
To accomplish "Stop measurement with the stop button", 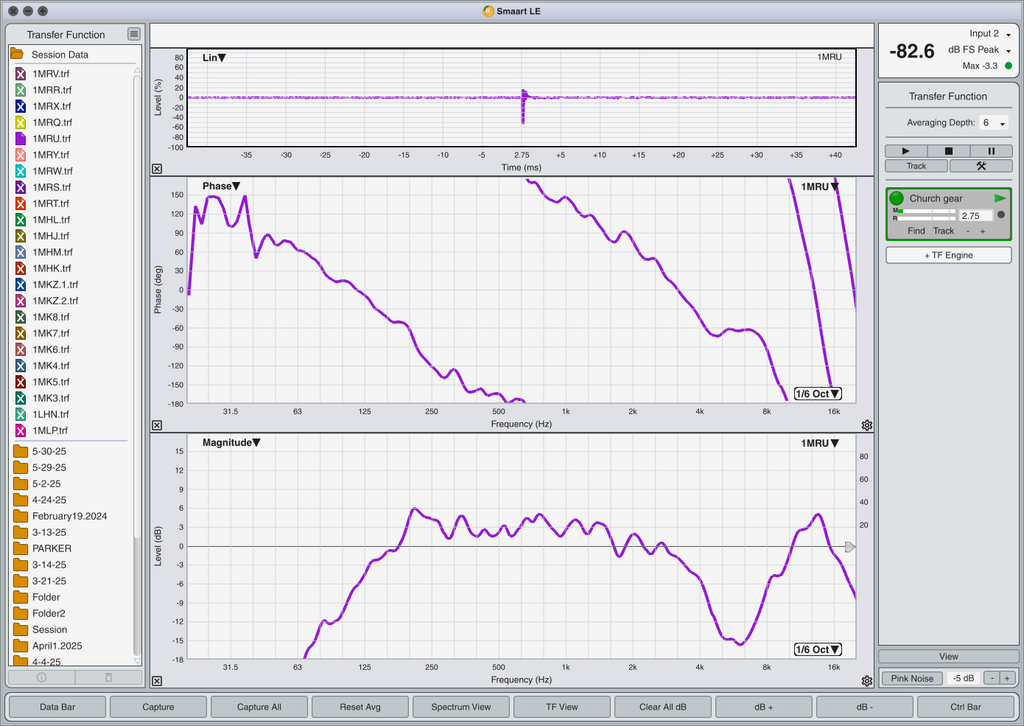I will [x=948, y=151].
